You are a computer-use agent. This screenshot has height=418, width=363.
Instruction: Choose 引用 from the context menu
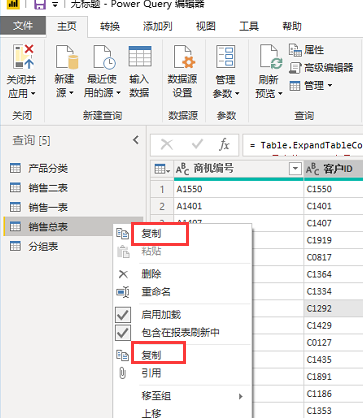(151, 373)
